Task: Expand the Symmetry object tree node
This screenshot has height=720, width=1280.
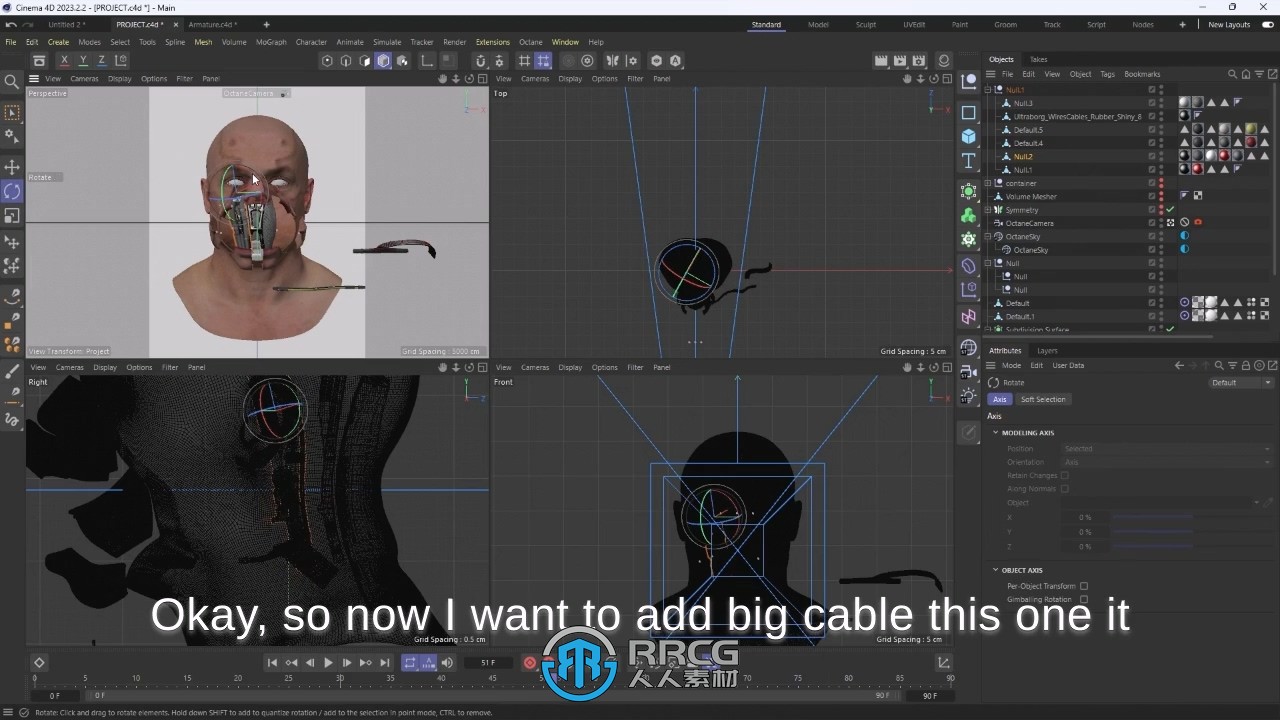Action: (x=988, y=210)
